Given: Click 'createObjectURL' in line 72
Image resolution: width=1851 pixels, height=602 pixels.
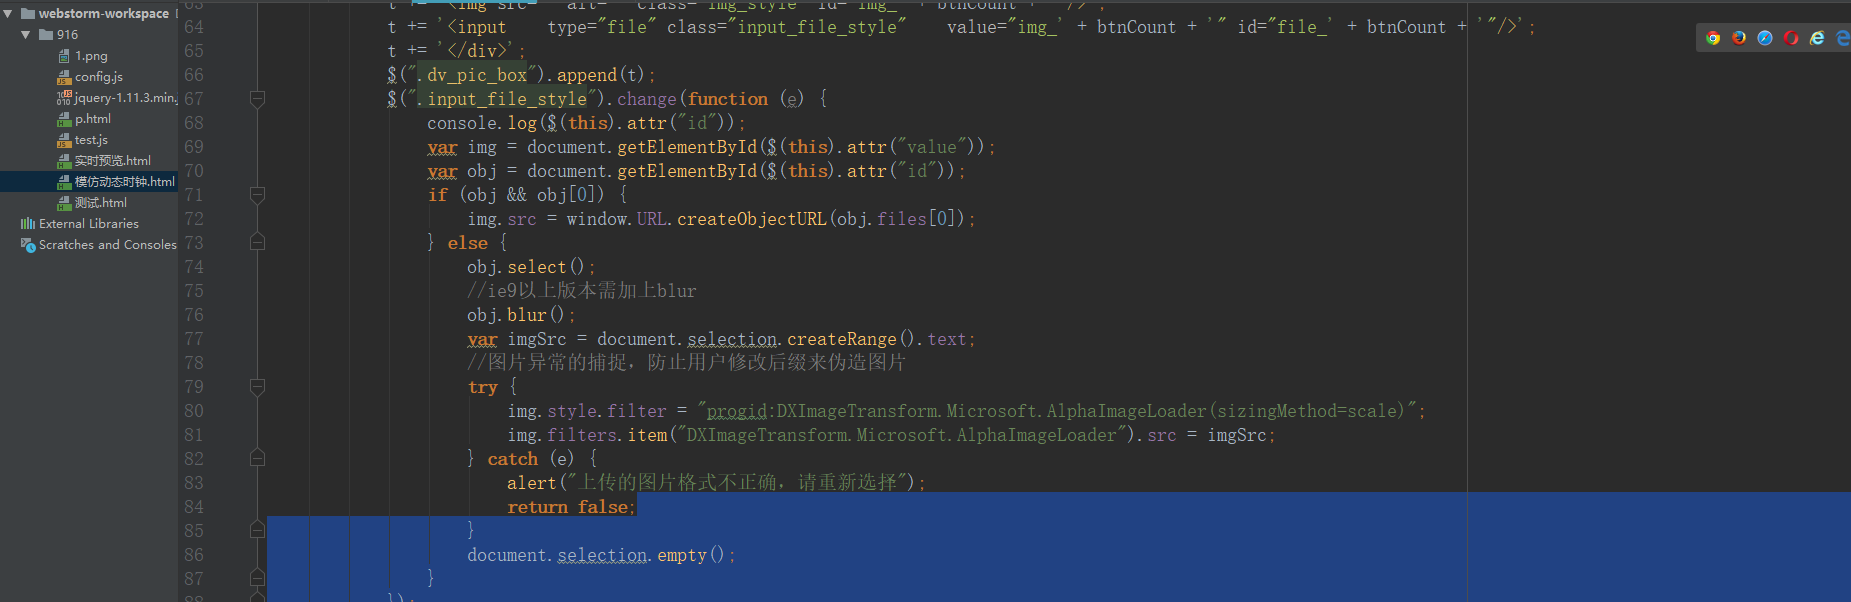Looking at the screenshot, I should (x=752, y=219).
